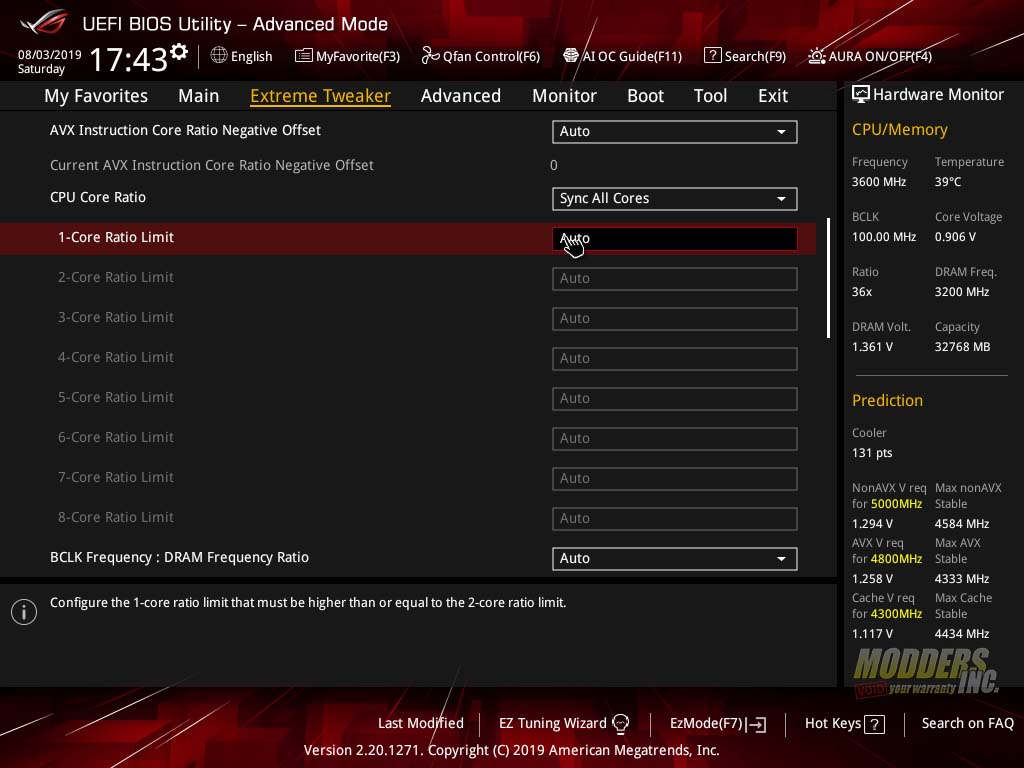This screenshot has width=1024, height=768.
Task: Select the Exit tab
Action: tap(773, 96)
